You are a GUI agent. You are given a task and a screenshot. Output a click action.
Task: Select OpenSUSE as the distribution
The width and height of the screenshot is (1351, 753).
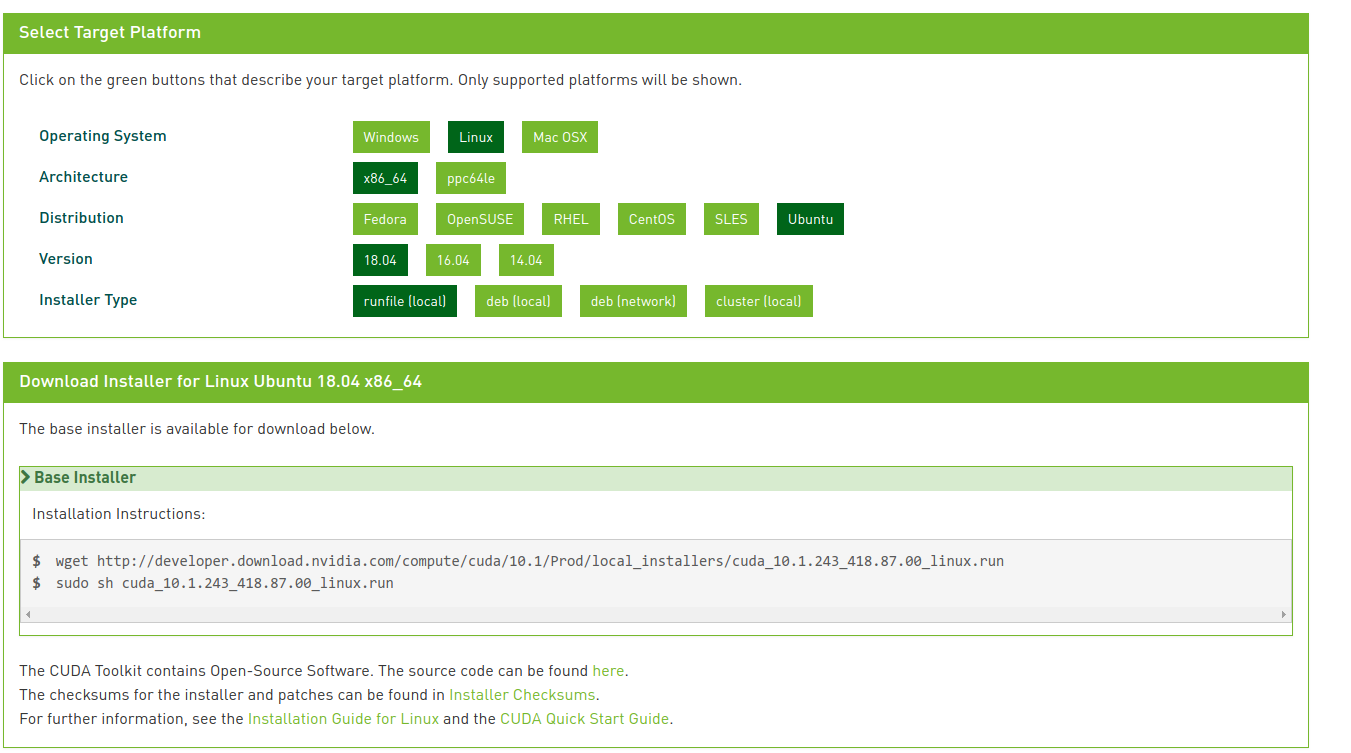point(480,219)
